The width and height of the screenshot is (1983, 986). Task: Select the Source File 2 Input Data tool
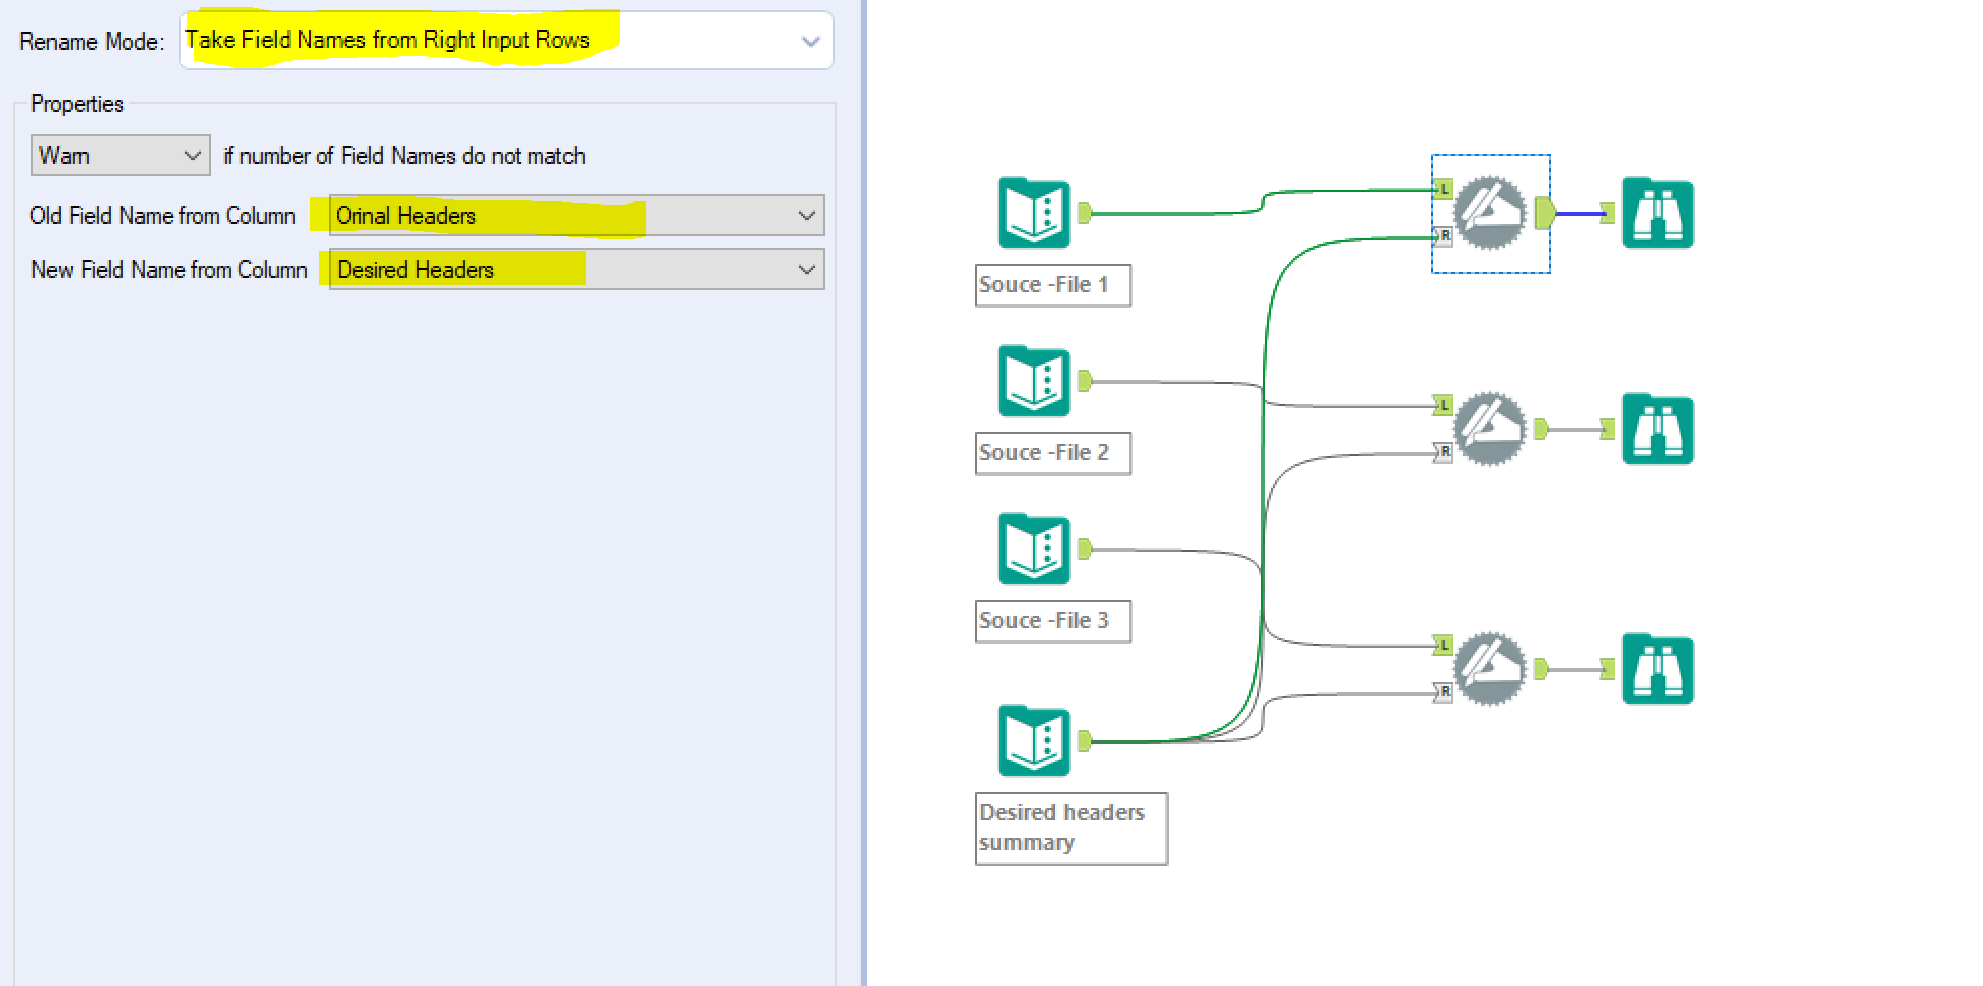1033,380
